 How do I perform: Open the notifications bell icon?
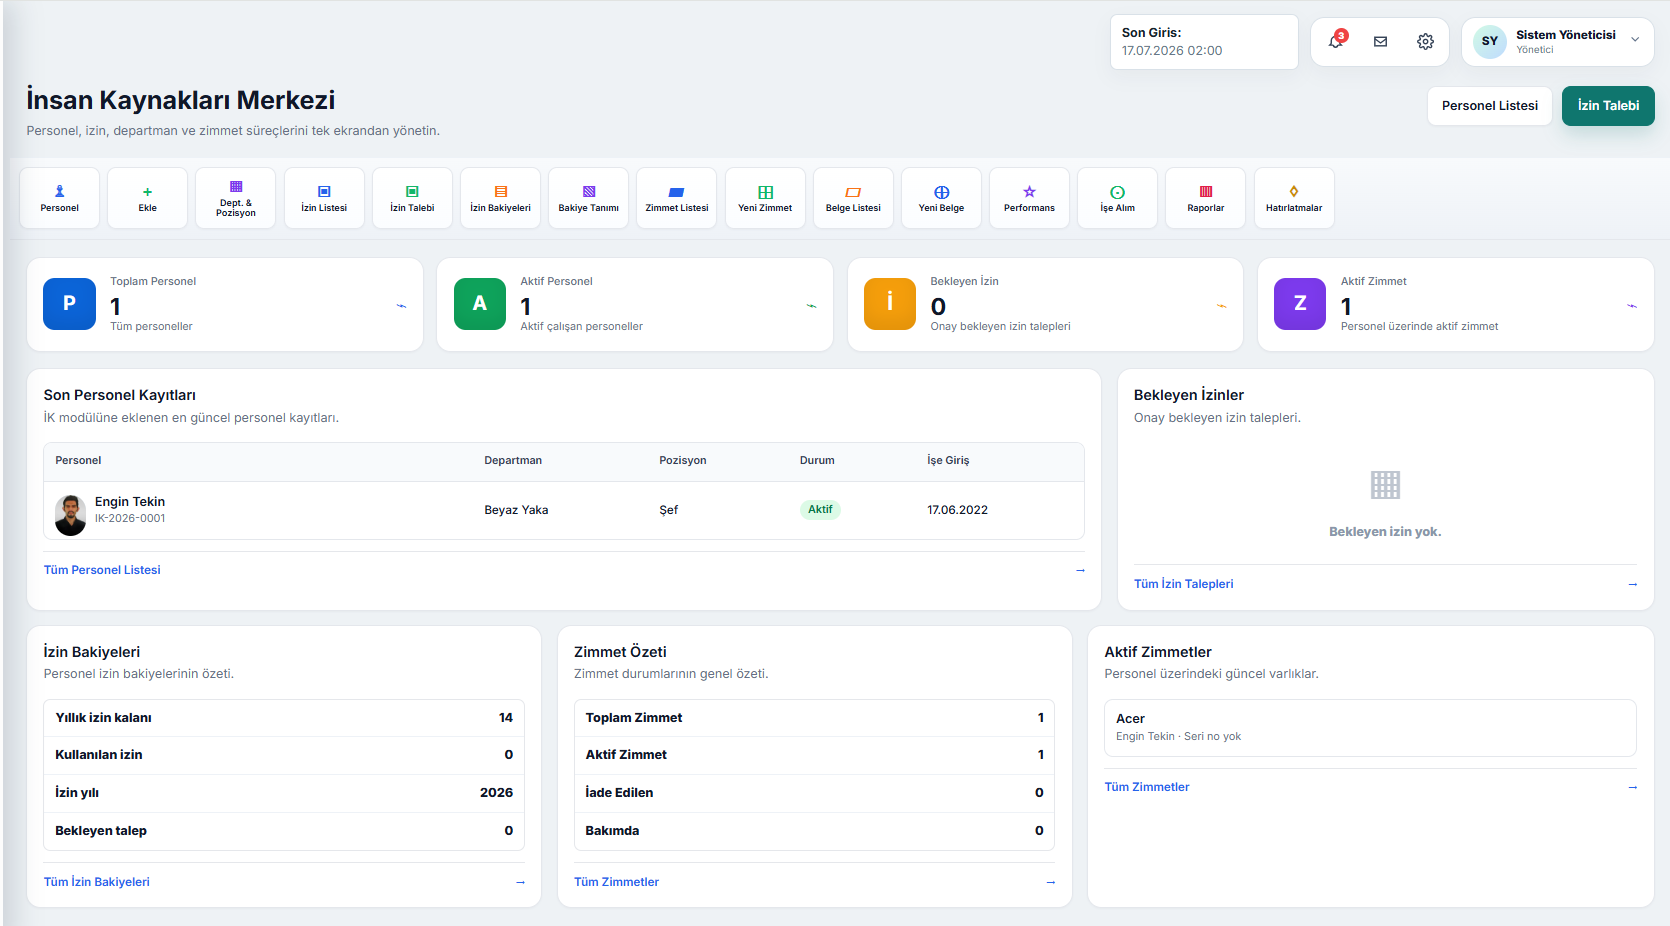1336,41
